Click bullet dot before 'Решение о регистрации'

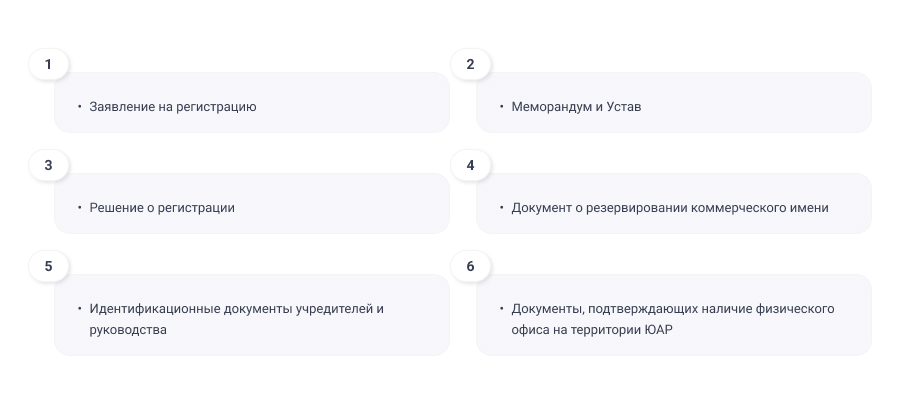pyautogui.click(x=79, y=207)
